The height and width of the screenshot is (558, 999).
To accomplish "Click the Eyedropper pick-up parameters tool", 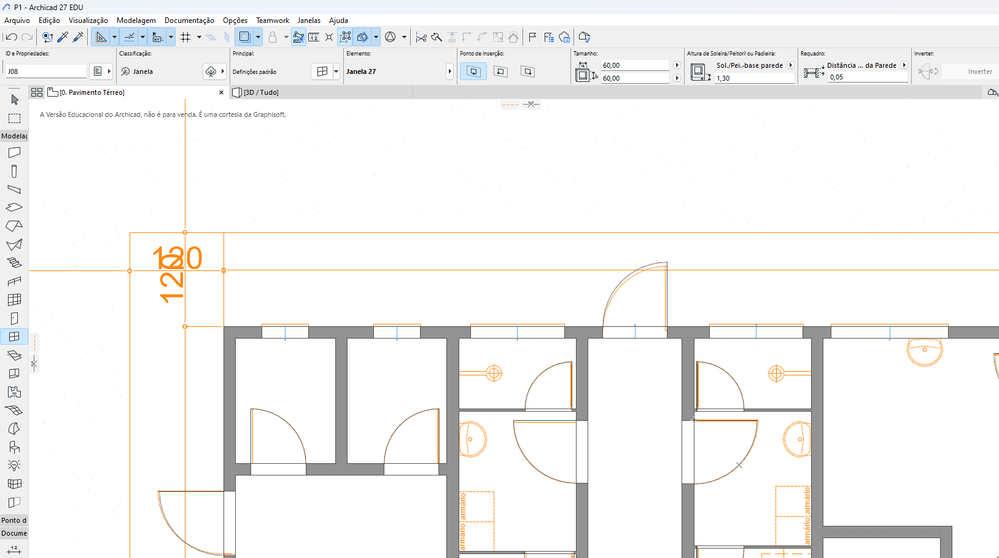I will [x=63, y=37].
